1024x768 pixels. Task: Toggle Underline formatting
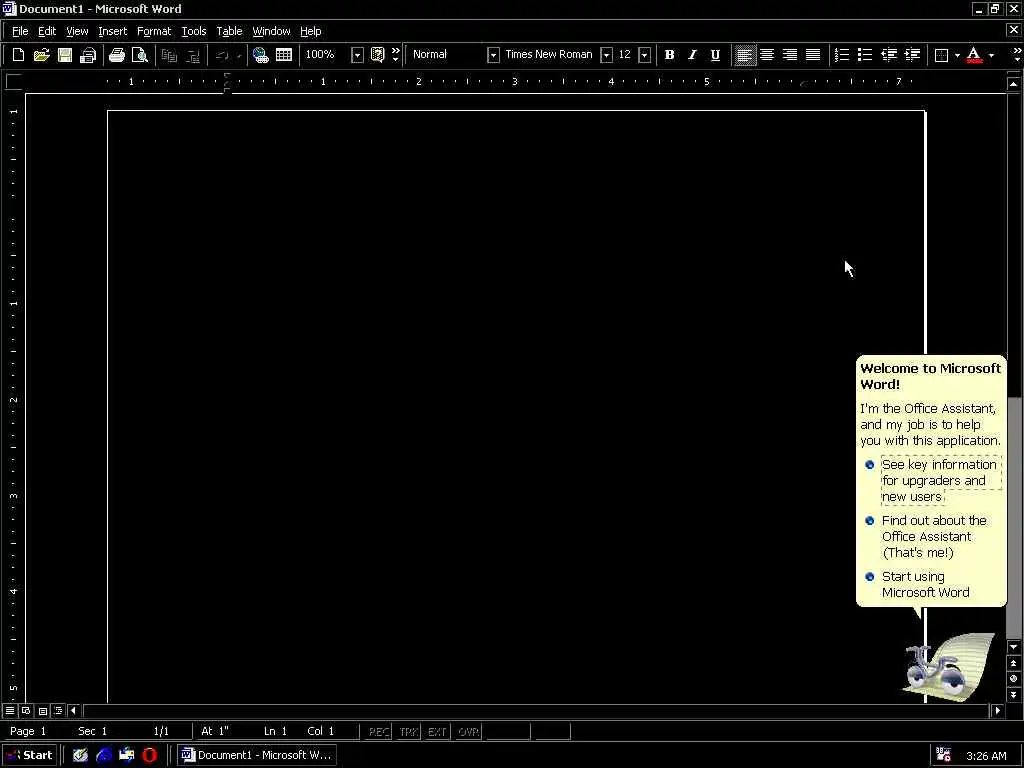[715, 55]
